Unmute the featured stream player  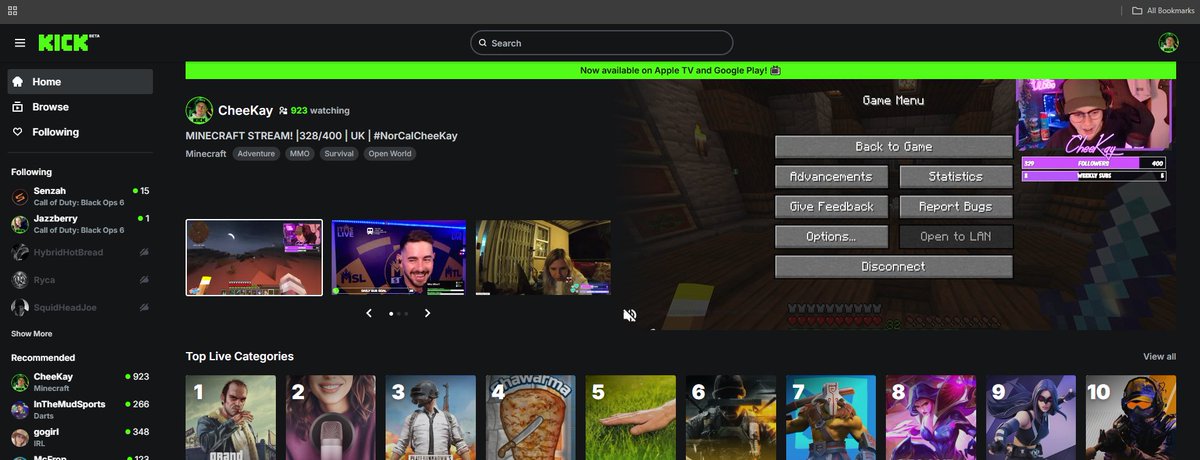click(630, 315)
